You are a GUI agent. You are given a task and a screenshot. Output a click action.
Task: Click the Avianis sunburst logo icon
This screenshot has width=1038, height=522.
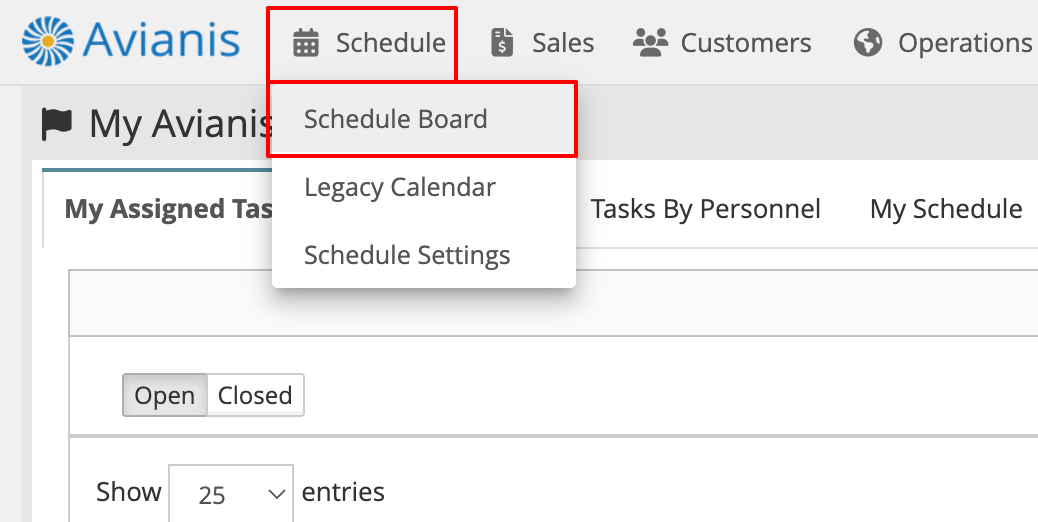click(x=48, y=42)
